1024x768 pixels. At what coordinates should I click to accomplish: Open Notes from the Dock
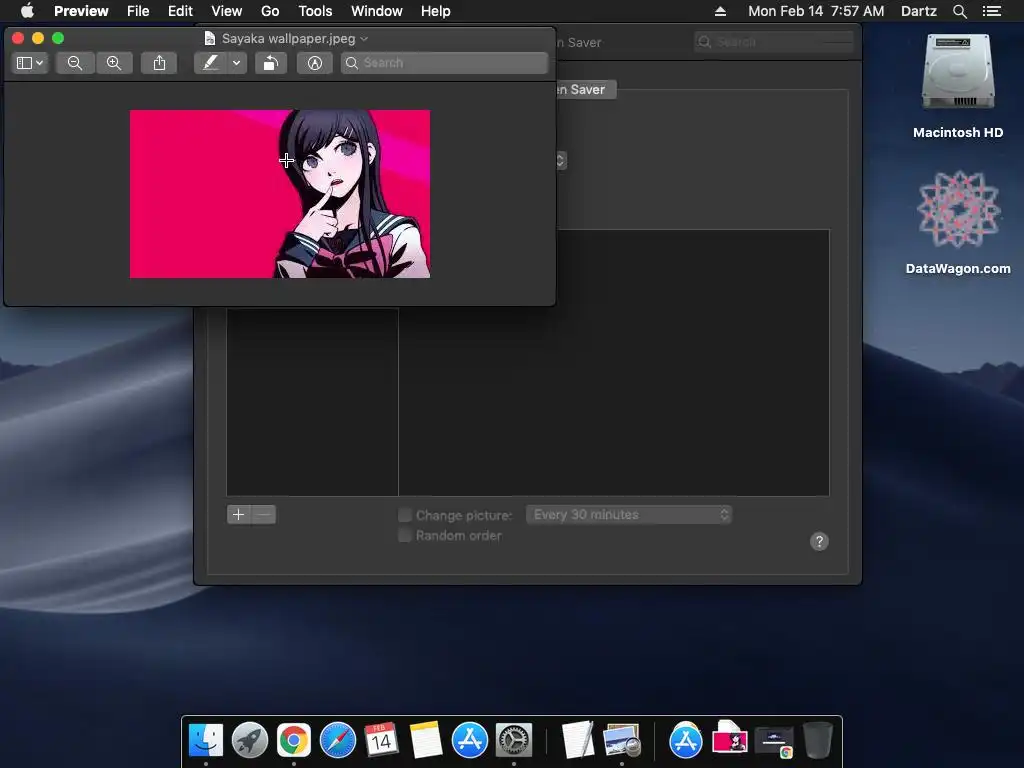[x=426, y=740]
